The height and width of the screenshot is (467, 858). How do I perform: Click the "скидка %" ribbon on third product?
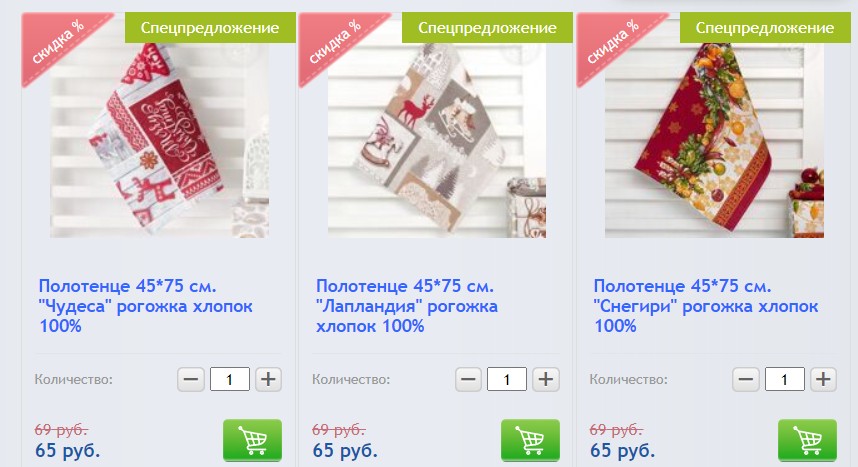point(613,43)
